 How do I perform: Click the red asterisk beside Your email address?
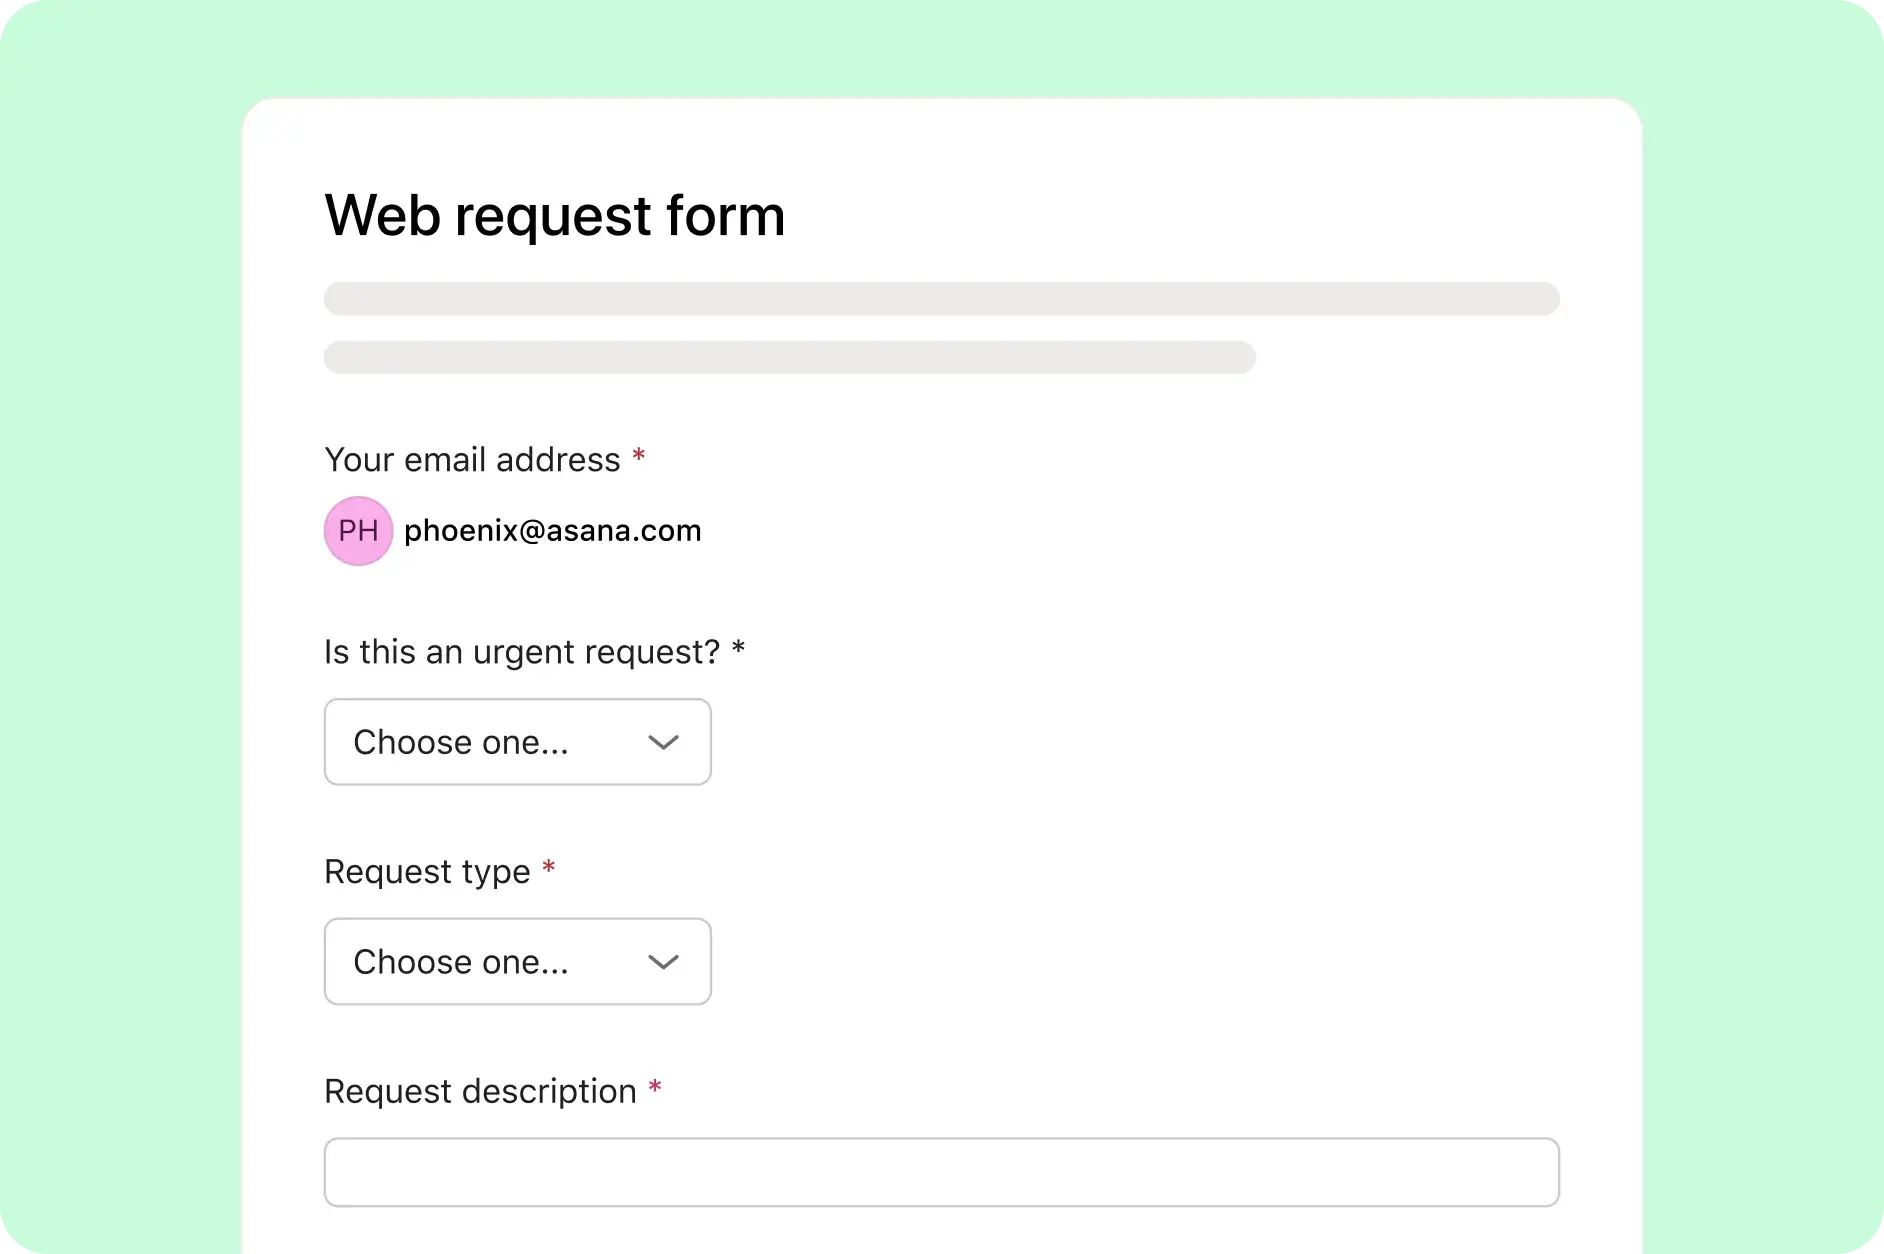coord(639,457)
